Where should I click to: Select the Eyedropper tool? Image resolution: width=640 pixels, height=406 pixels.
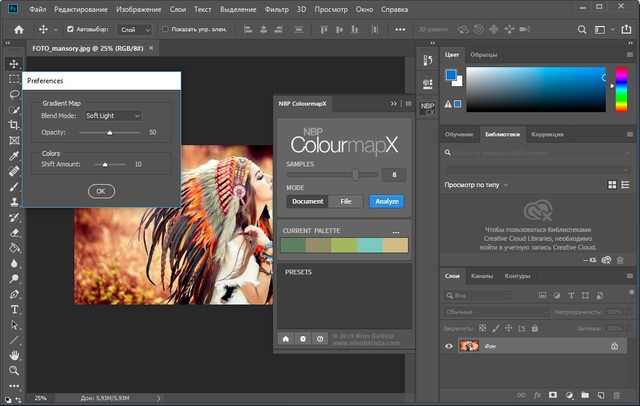(15, 156)
